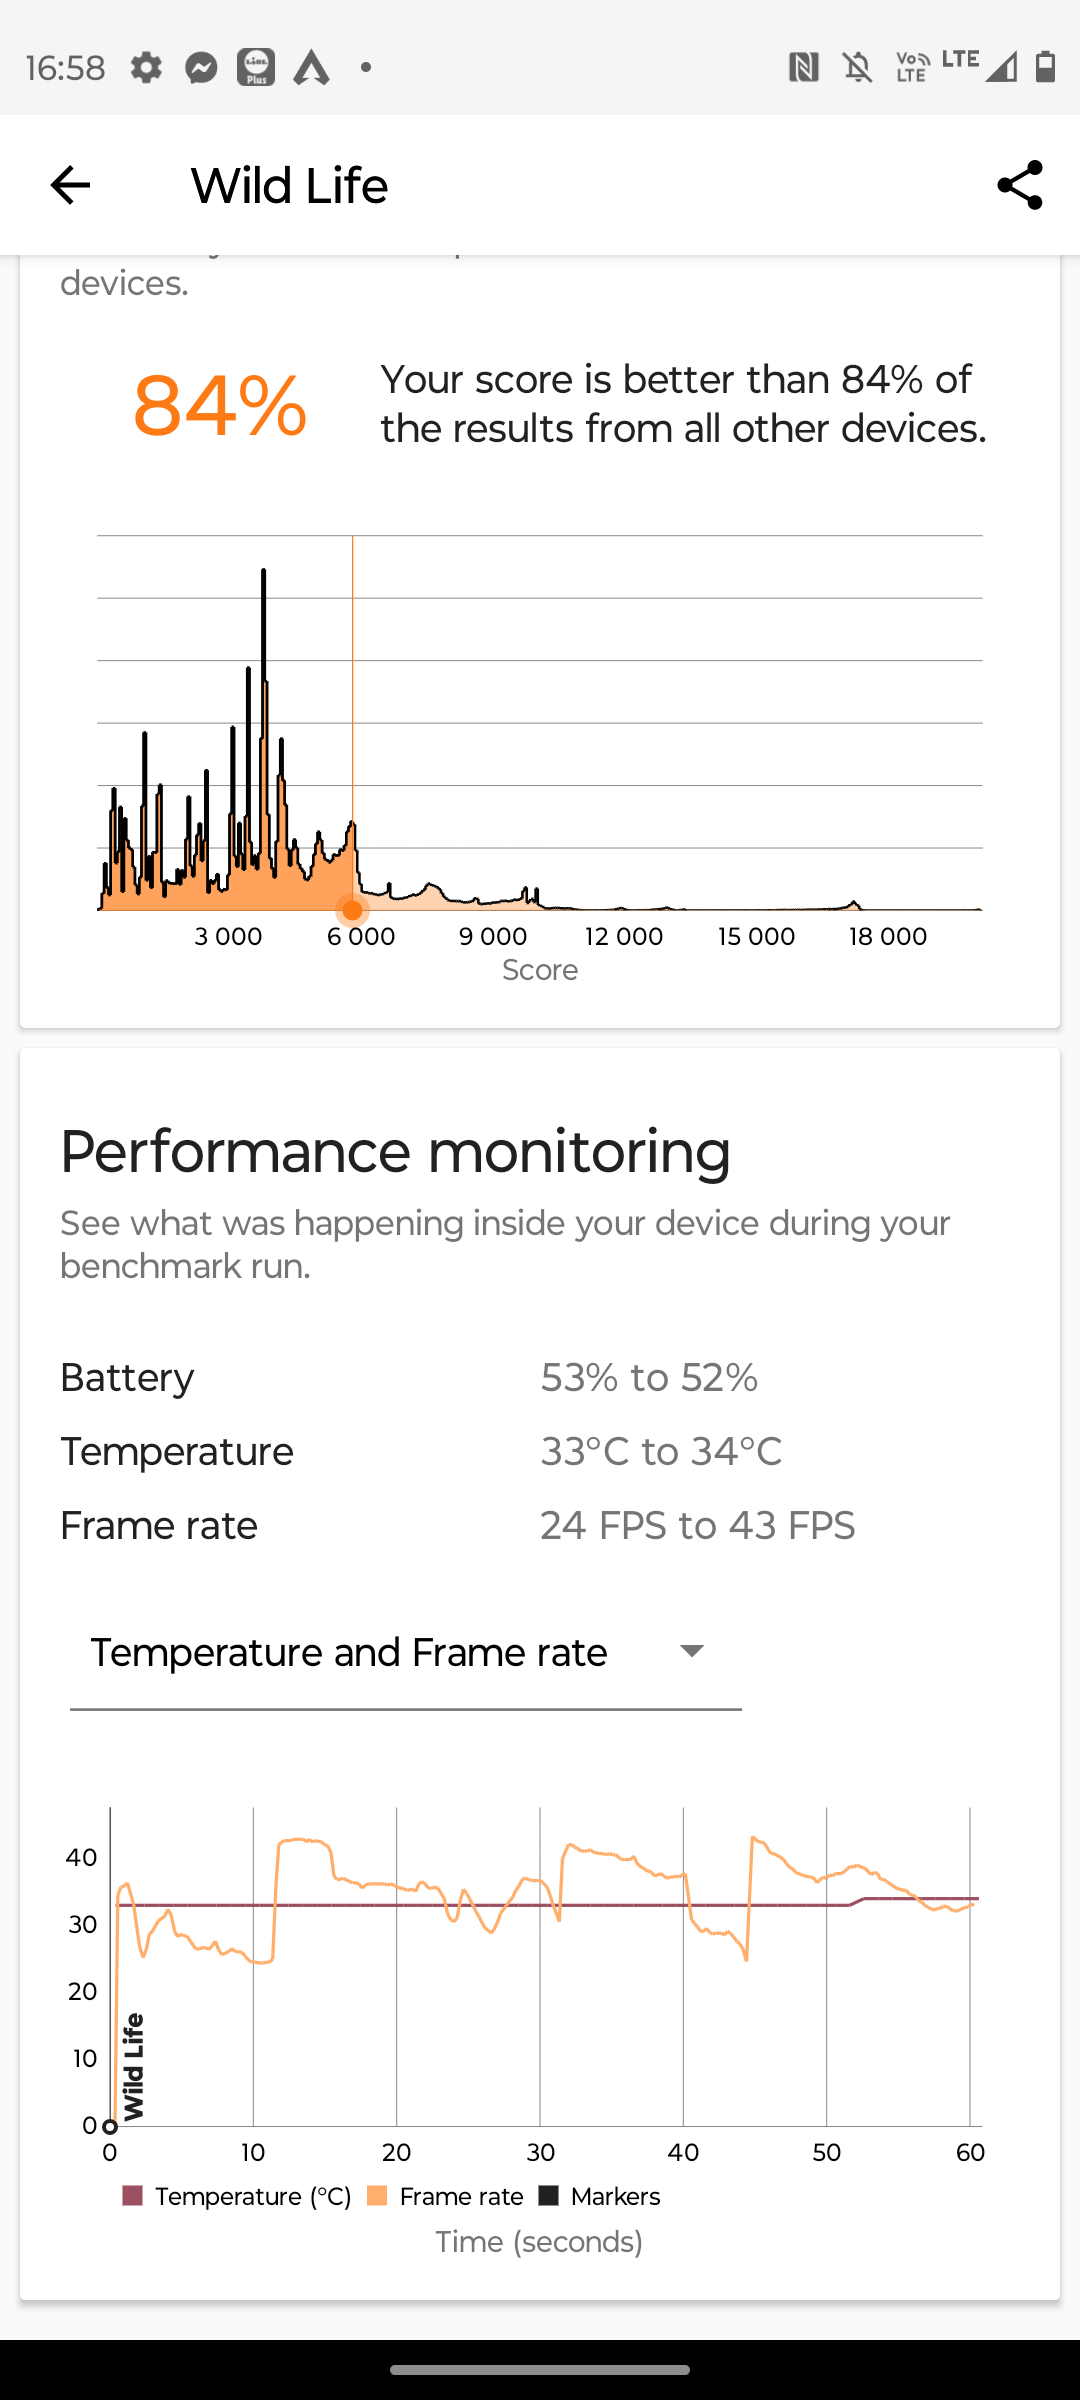Screen dimensions: 1080x2400
Task: Tap the Messenger notification icon
Action: click(201, 68)
